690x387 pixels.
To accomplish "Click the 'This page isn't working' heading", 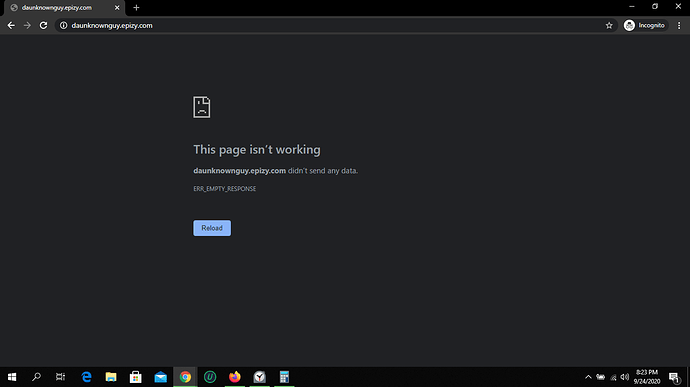I will coord(257,150).
